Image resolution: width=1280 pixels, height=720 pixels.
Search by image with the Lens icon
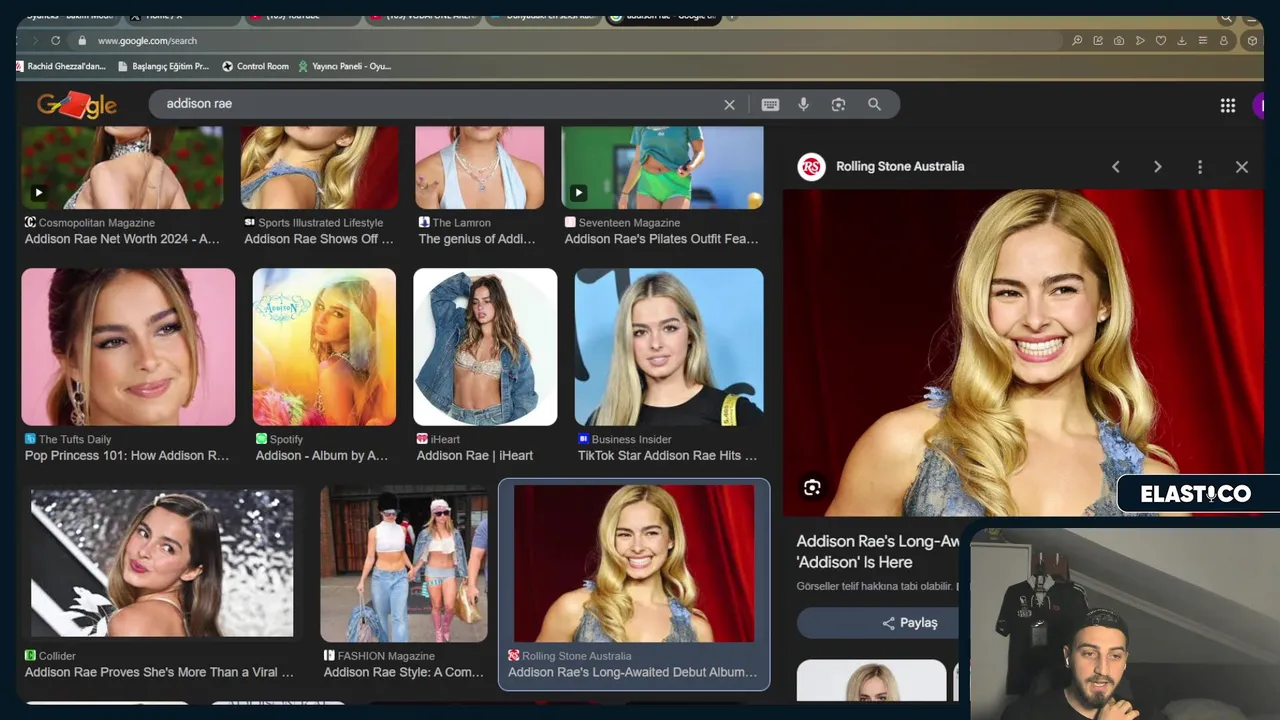(x=838, y=104)
